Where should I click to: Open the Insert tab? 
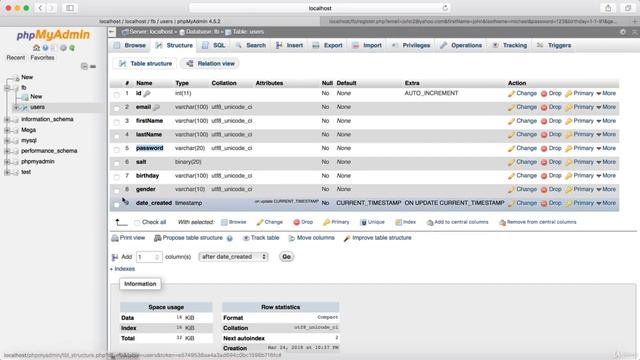[289, 45]
